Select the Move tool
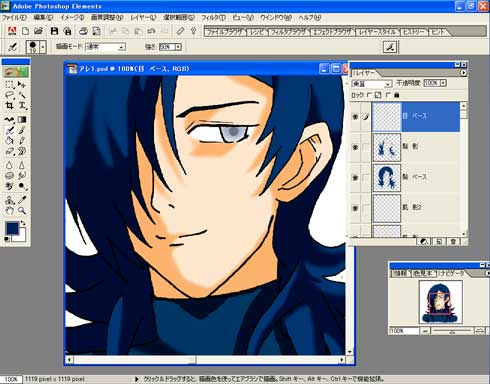This screenshot has width=490, height=384. pos(22,84)
